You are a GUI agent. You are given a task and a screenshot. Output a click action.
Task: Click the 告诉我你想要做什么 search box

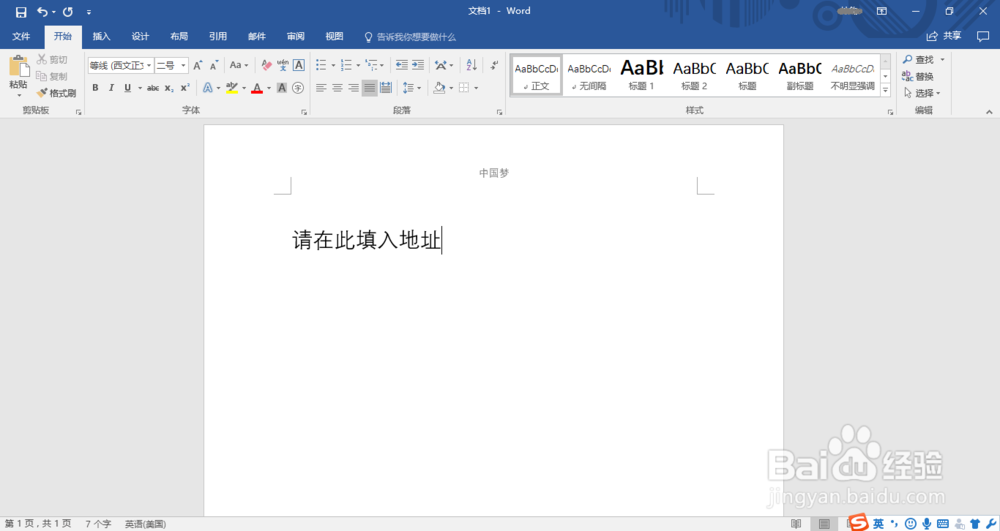(410, 37)
